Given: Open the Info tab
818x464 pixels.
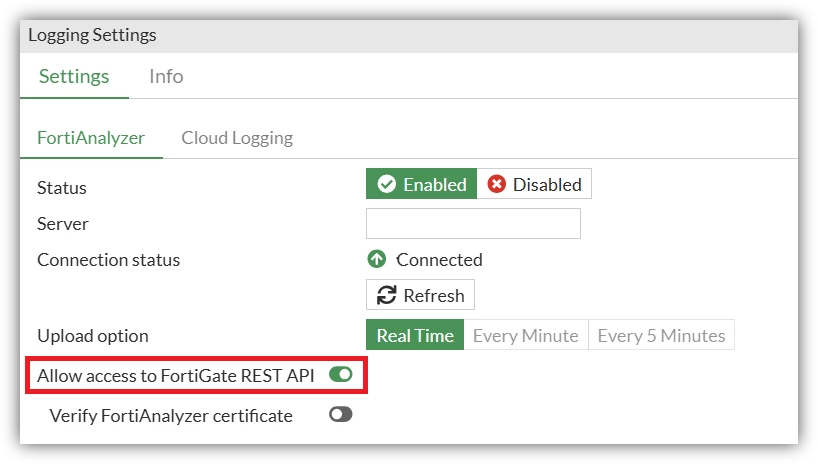Looking at the screenshot, I should point(166,77).
